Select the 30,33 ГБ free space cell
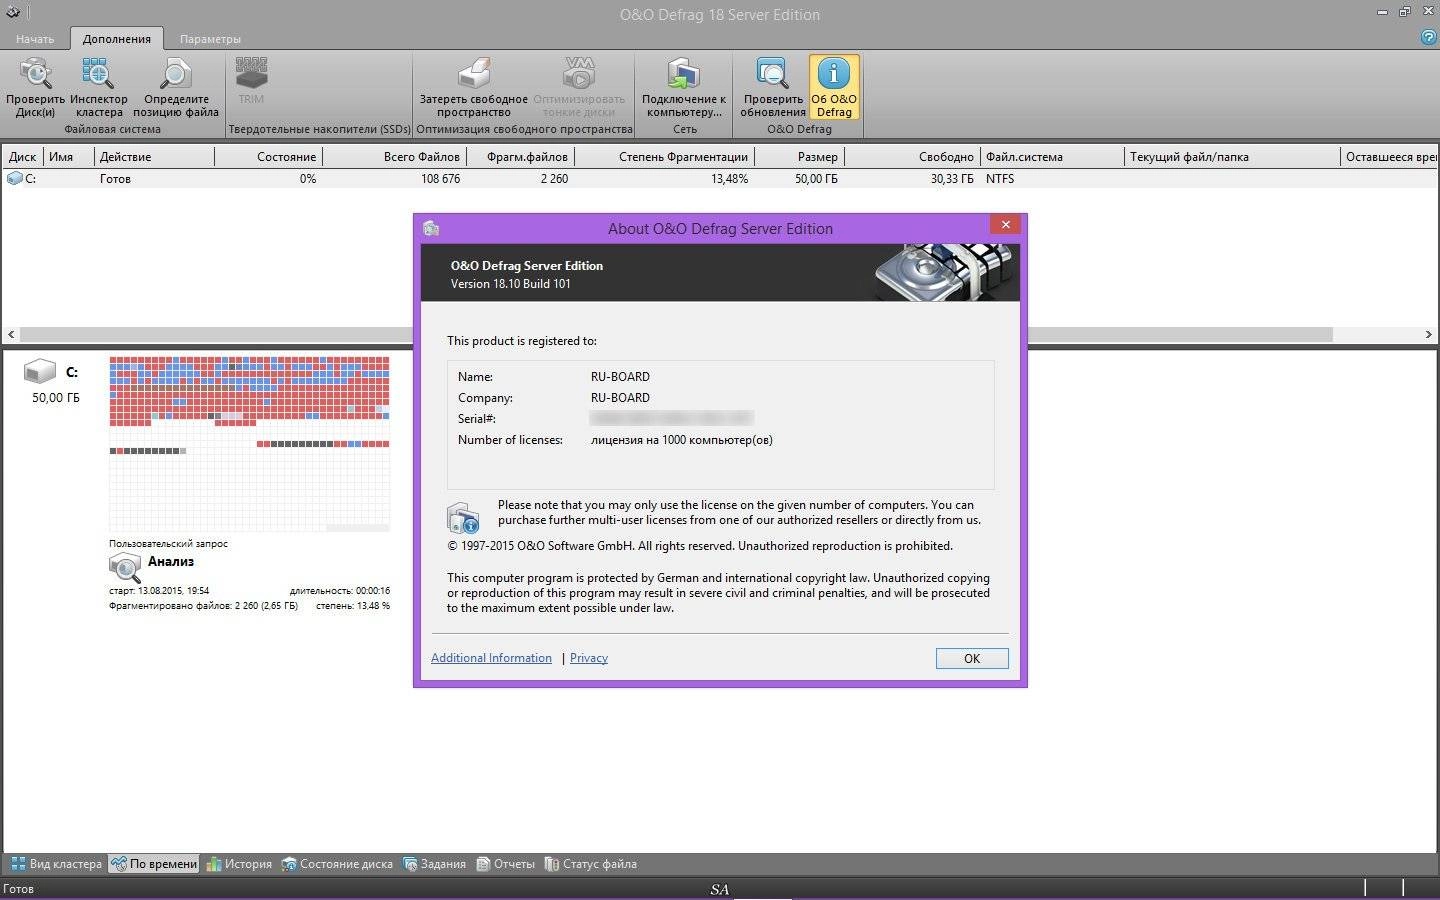The height and width of the screenshot is (900, 1440). [x=952, y=179]
